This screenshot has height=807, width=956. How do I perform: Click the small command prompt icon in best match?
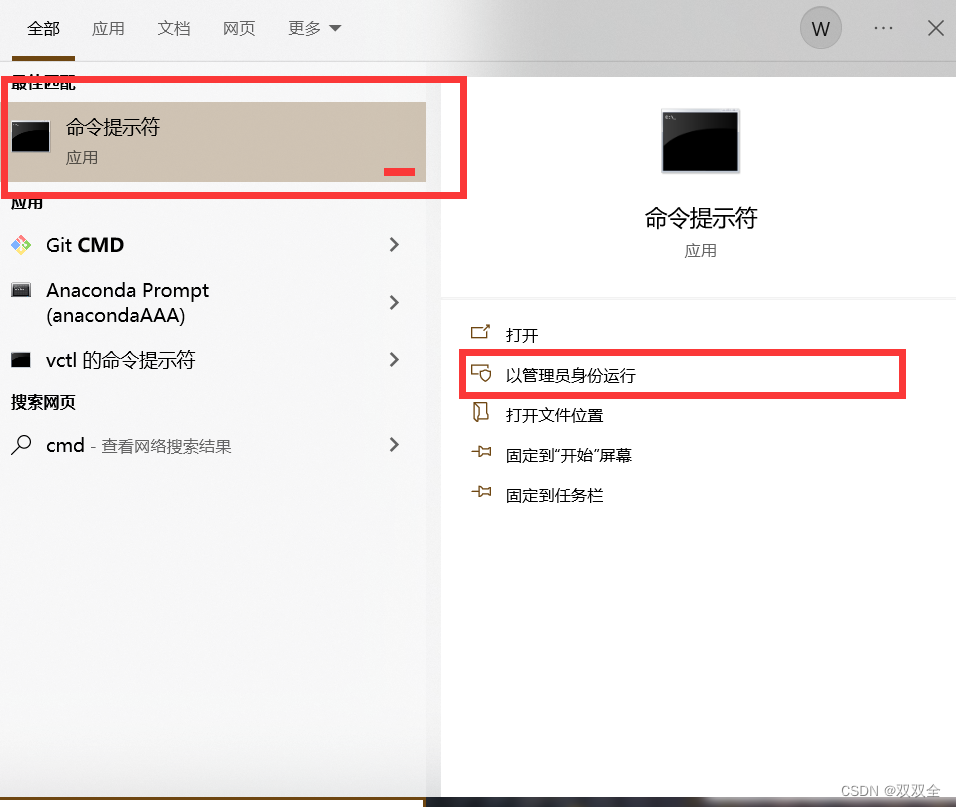[30, 137]
